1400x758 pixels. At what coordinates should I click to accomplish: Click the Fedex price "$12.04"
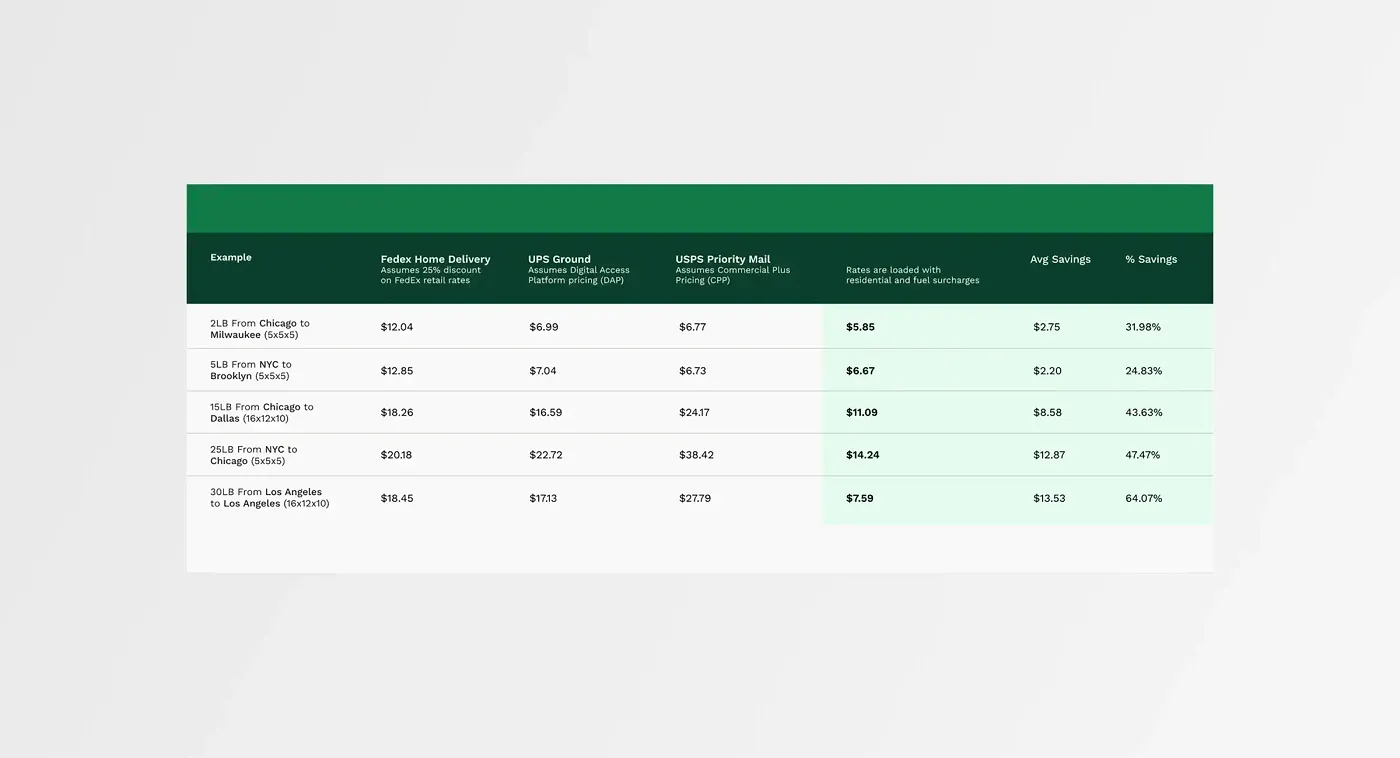point(397,327)
